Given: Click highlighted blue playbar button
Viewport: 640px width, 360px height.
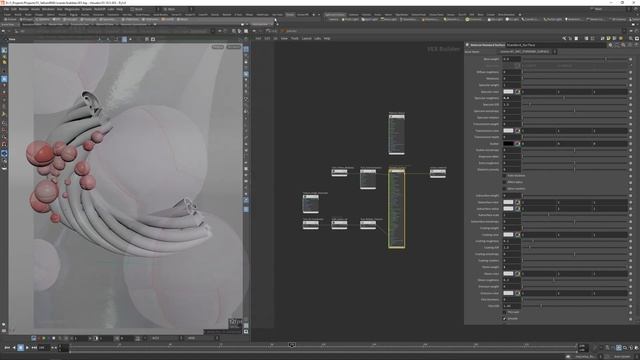Looking at the screenshot, I should tap(20, 347).
